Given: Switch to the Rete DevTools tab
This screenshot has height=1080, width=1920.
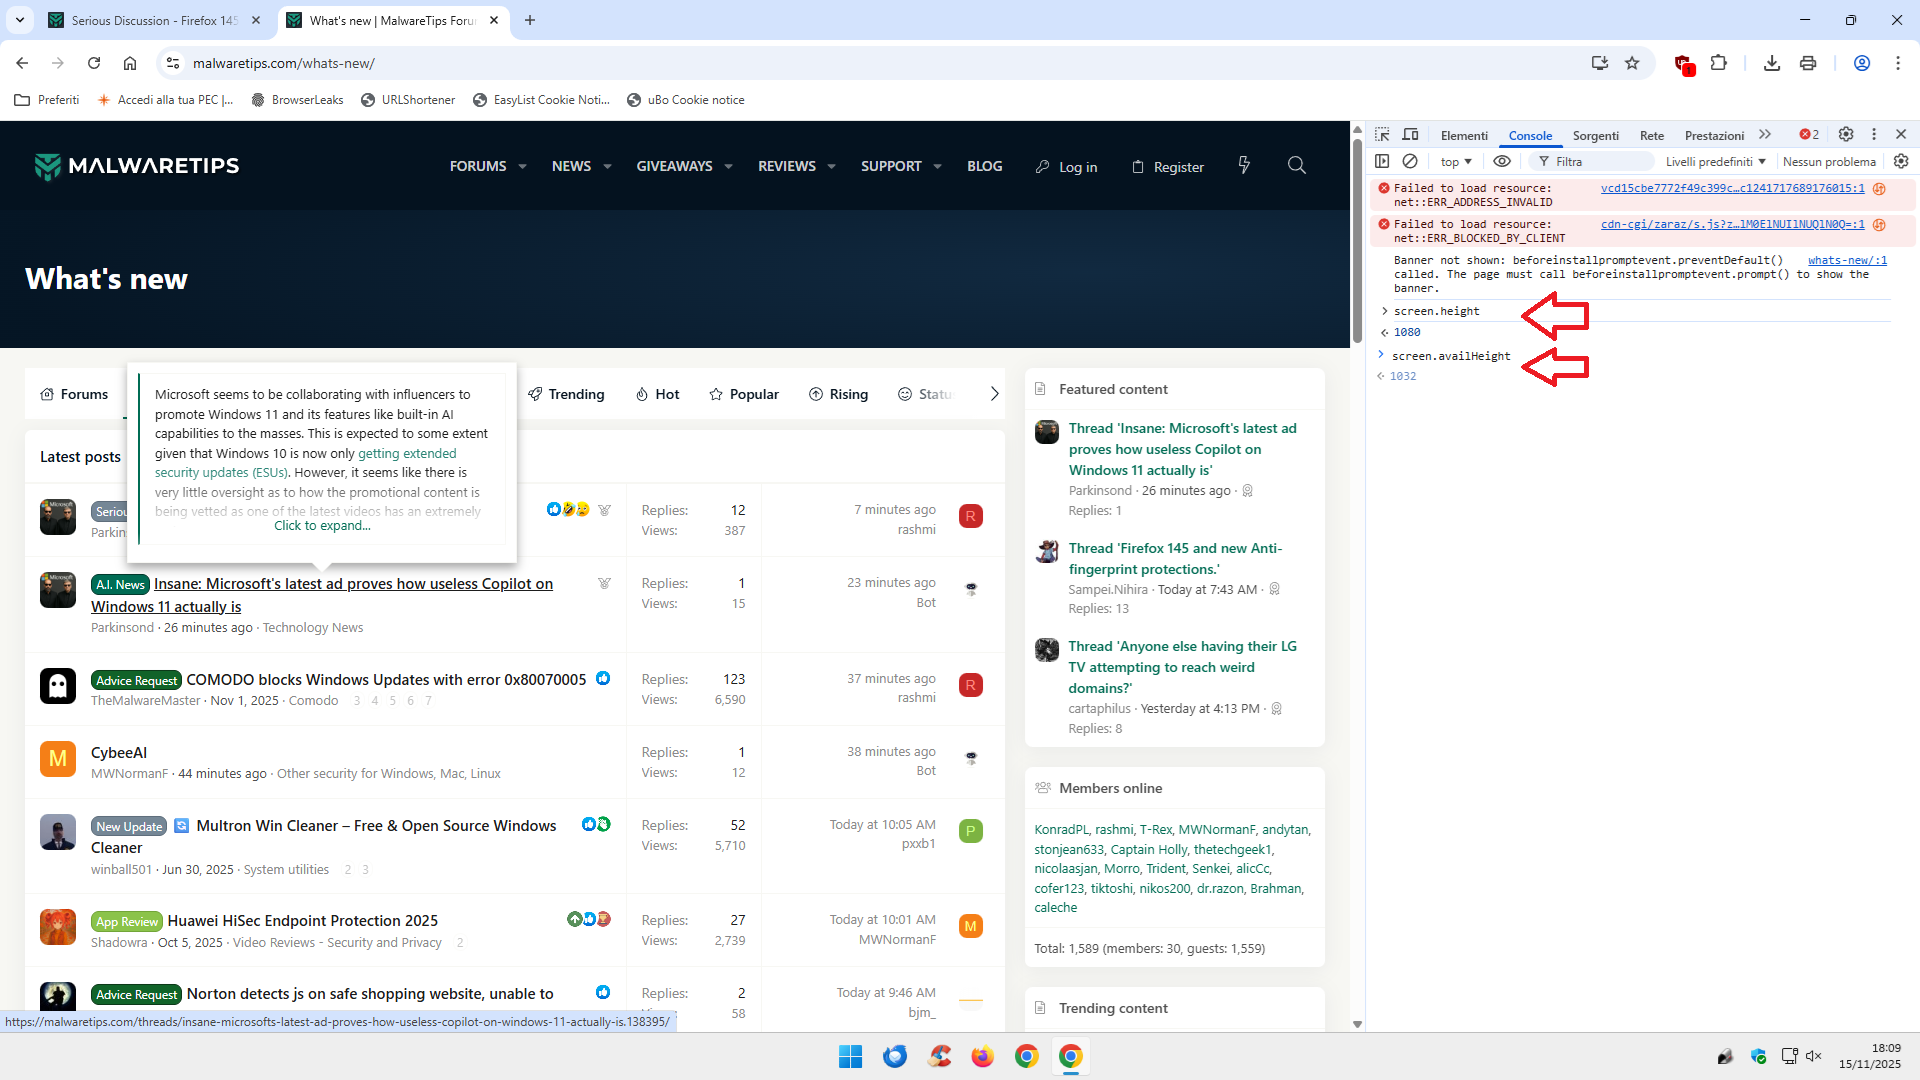Looking at the screenshot, I should [1652, 135].
